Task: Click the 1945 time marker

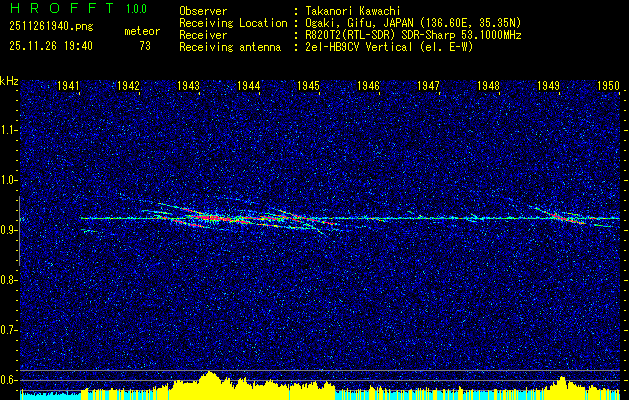Action: point(308,85)
